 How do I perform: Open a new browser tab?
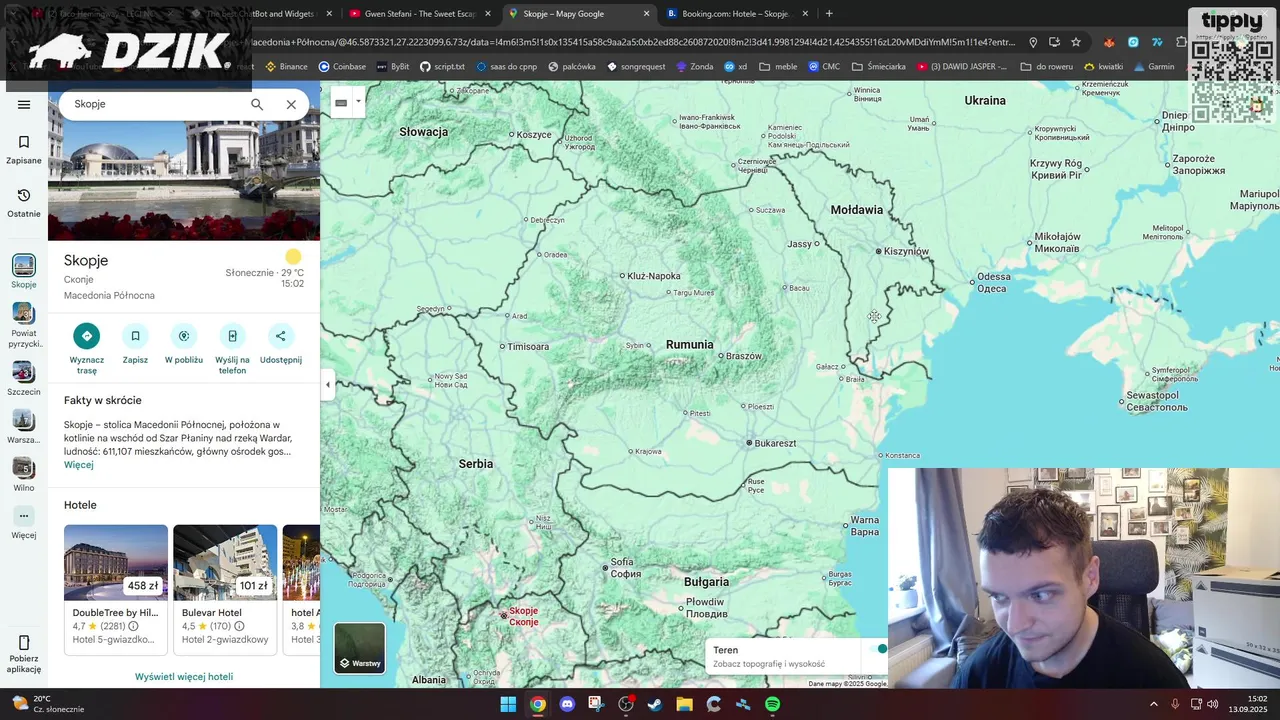coord(829,14)
